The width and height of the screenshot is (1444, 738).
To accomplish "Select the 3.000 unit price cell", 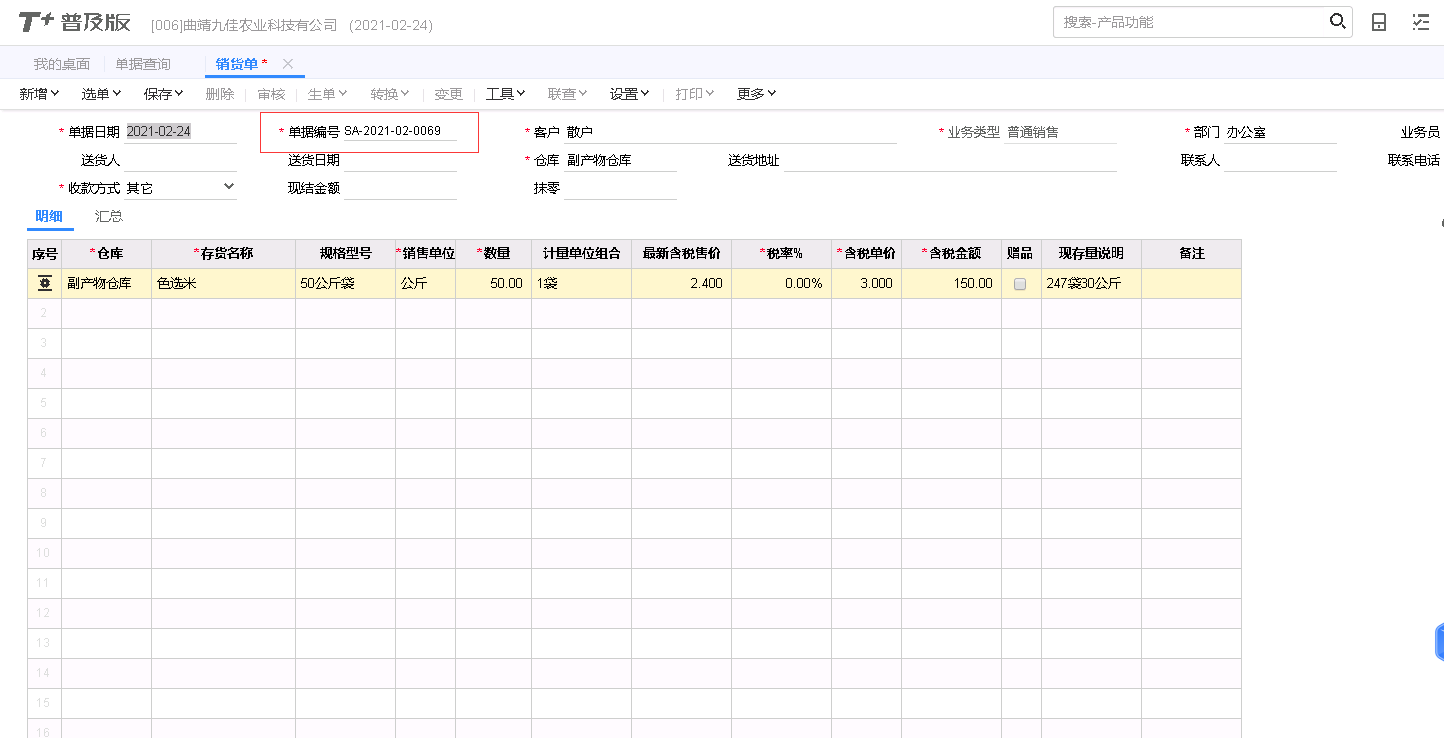I will (x=867, y=284).
